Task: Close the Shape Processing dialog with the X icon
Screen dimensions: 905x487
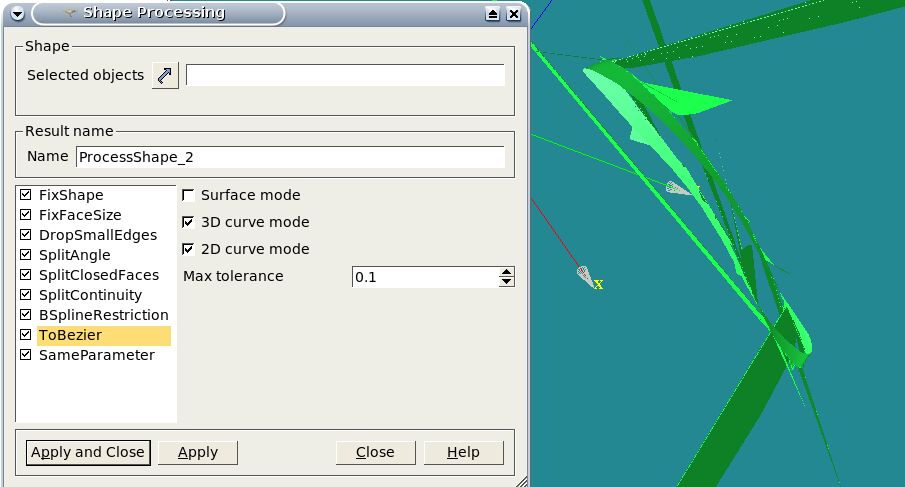Action: [x=513, y=14]
